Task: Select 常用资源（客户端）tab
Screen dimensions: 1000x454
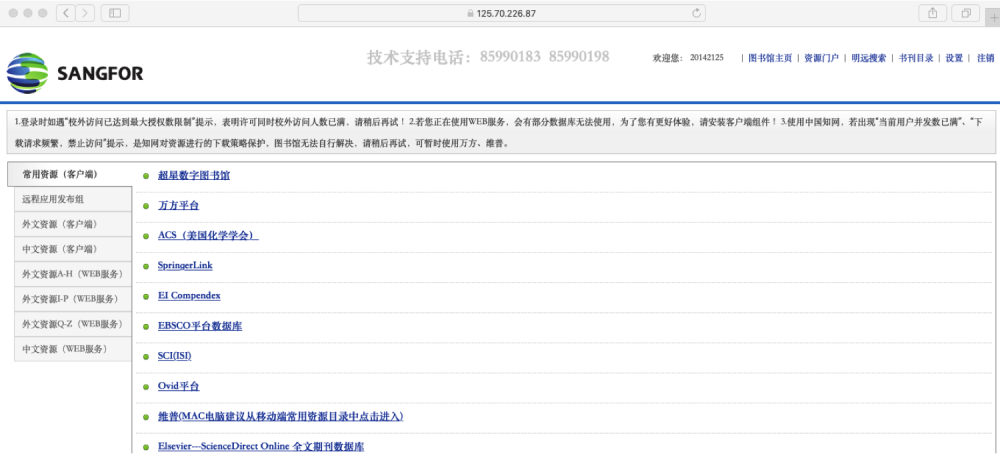Action: coord(70,174)
